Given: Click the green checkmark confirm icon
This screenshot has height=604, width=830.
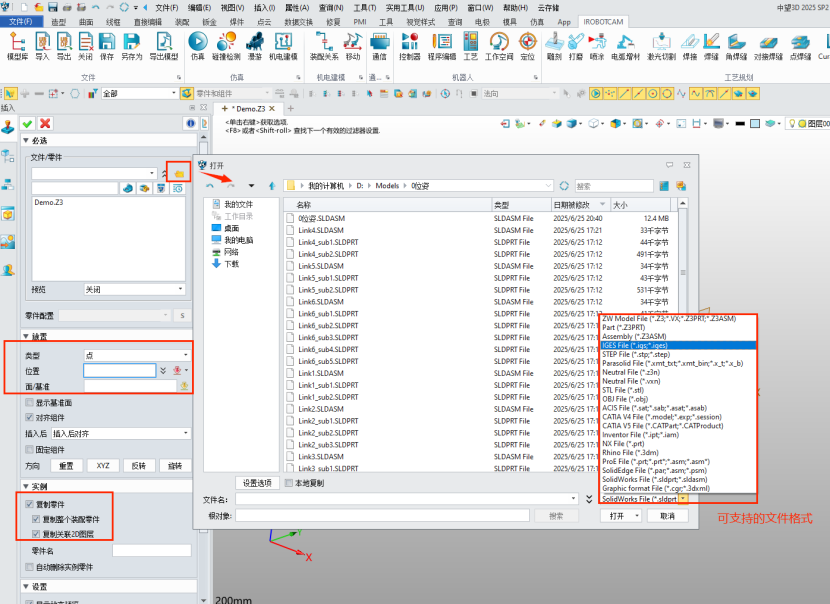Looking at the screenshot, I should pyautogui.click(x=27, y=123).
